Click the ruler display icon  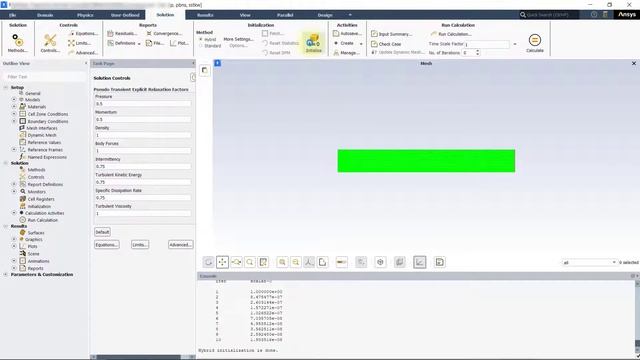(342, 262)
